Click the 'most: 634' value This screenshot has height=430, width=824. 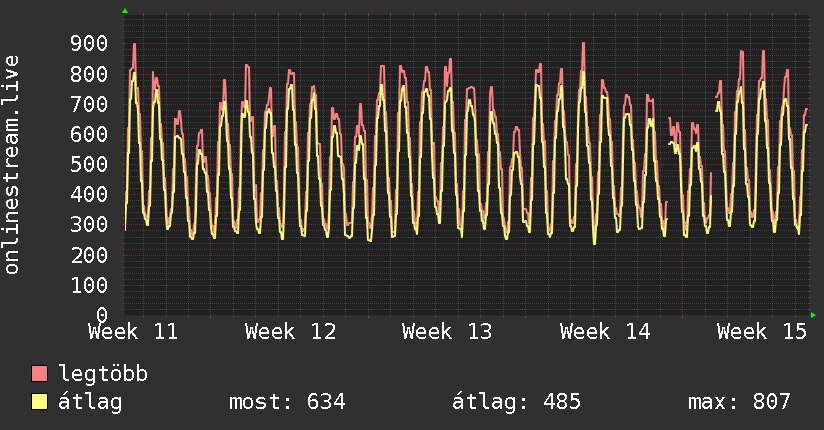[287, 402]
